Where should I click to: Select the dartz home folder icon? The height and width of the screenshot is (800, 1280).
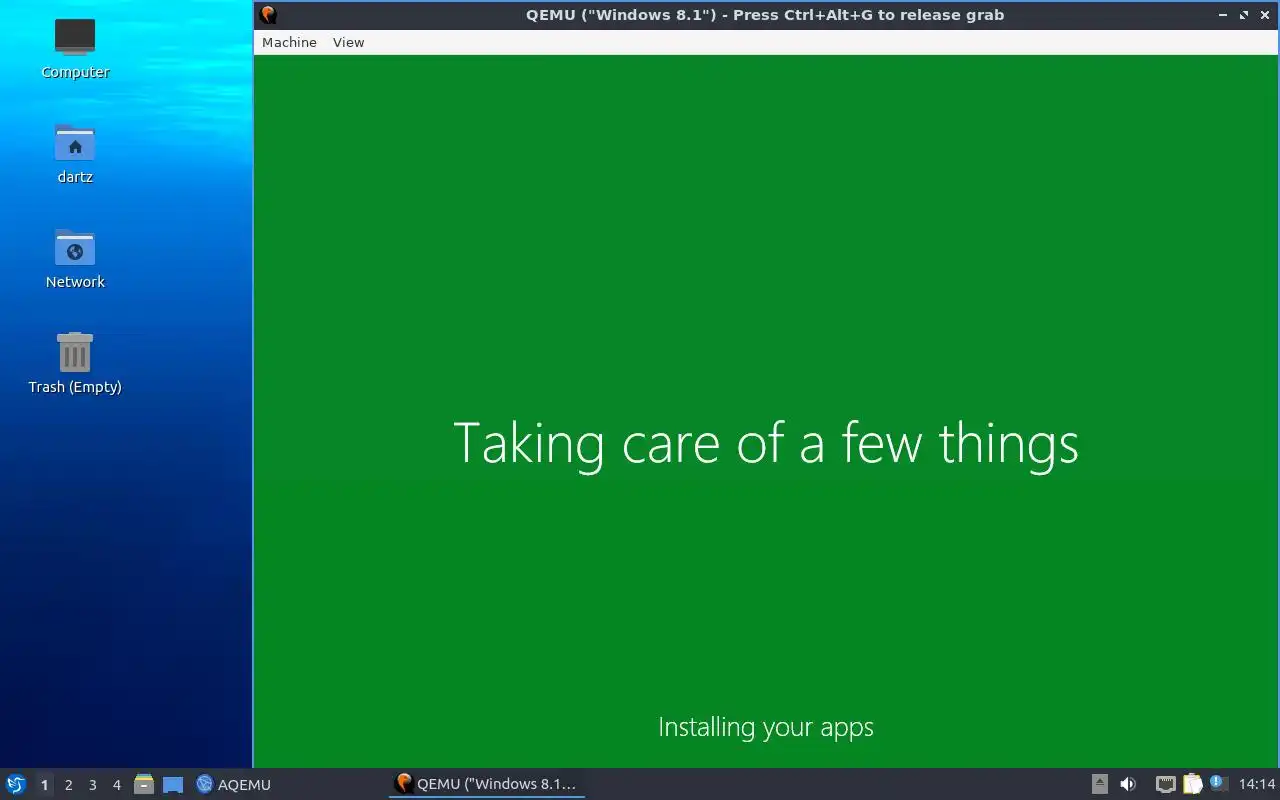coord(75,154)
